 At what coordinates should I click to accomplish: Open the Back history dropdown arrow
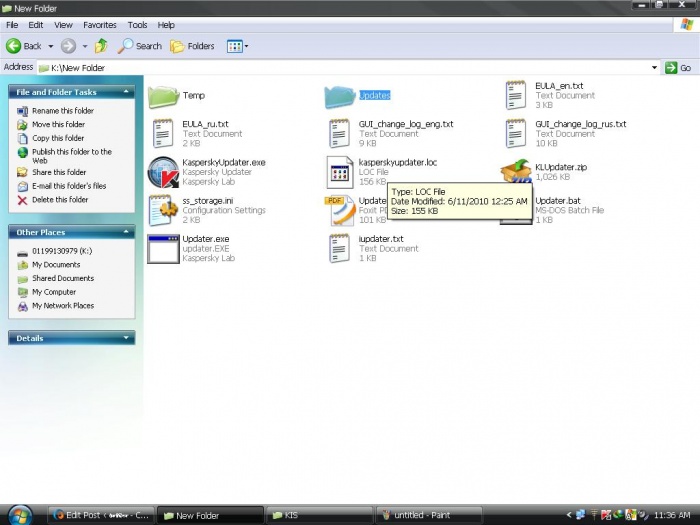(x=50, y=46)
